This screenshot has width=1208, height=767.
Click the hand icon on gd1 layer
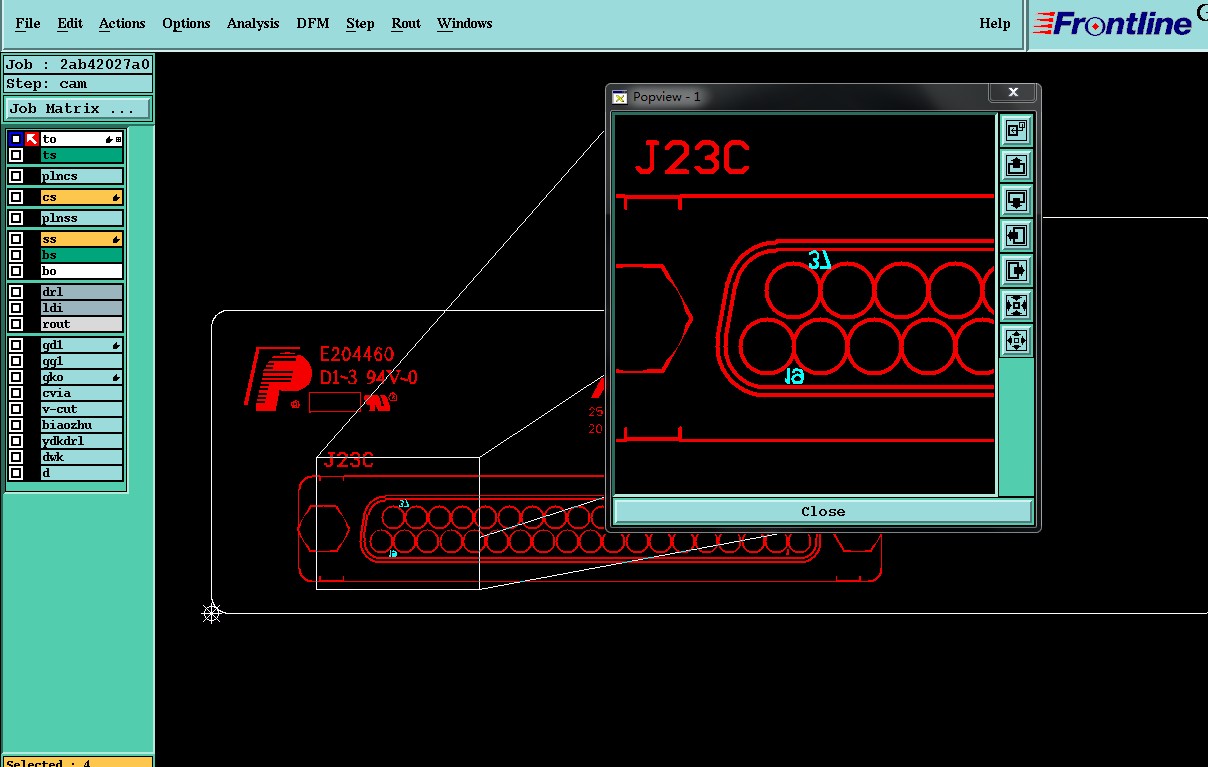click(117, 346)
